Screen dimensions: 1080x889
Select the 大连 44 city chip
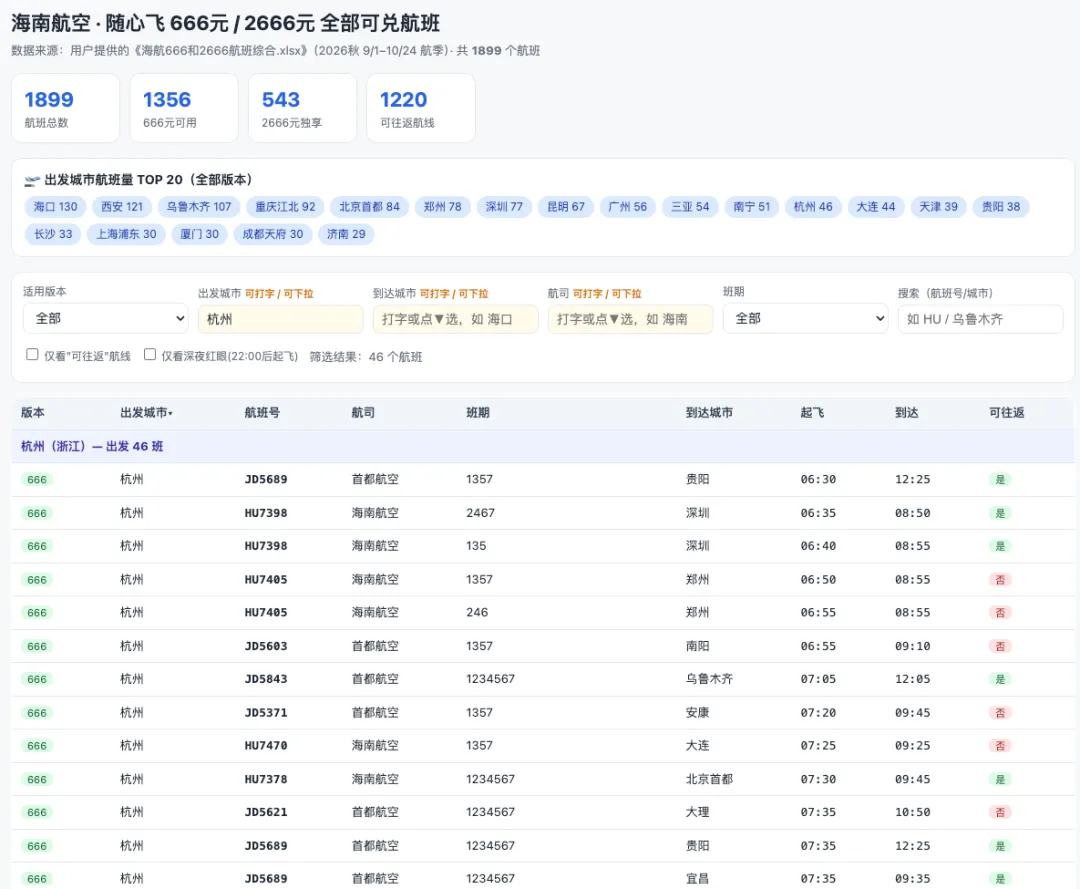click(875, 207)
